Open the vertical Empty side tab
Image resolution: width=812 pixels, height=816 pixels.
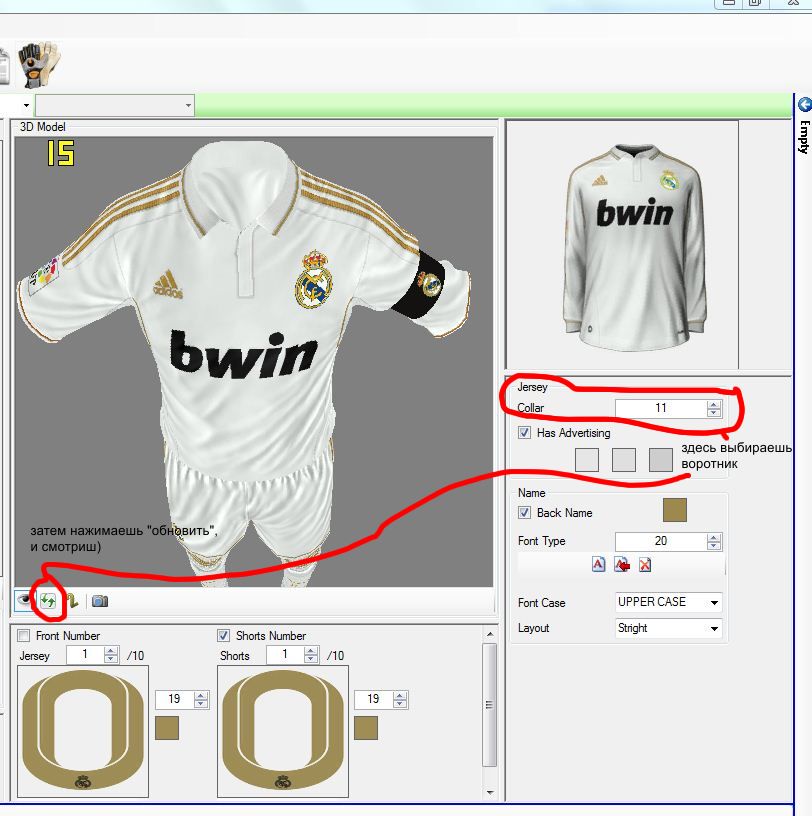805,137
